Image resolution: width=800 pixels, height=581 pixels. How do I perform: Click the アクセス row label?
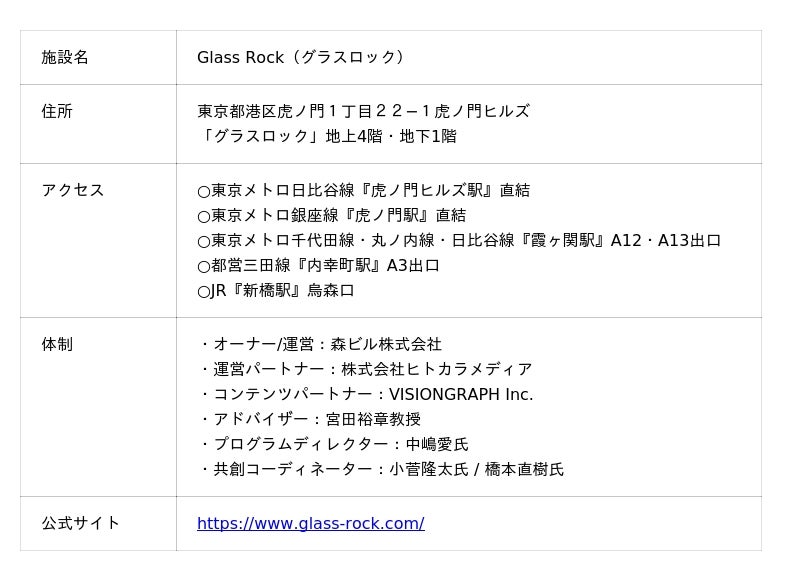(x=73, y=190)
